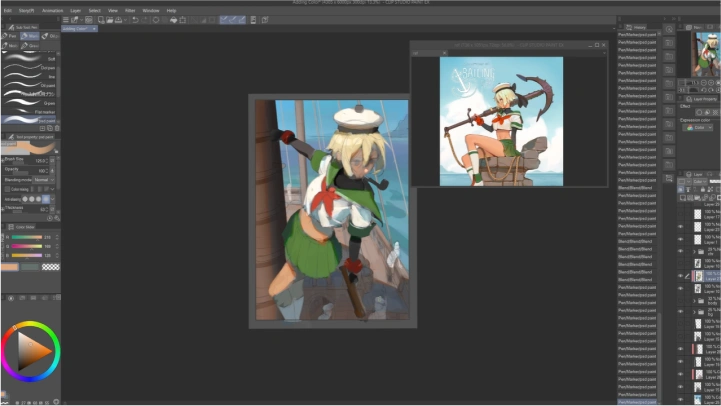Switch to the Adding Color canvas tab
Screen dimensions: 721x406
(79, 29)
